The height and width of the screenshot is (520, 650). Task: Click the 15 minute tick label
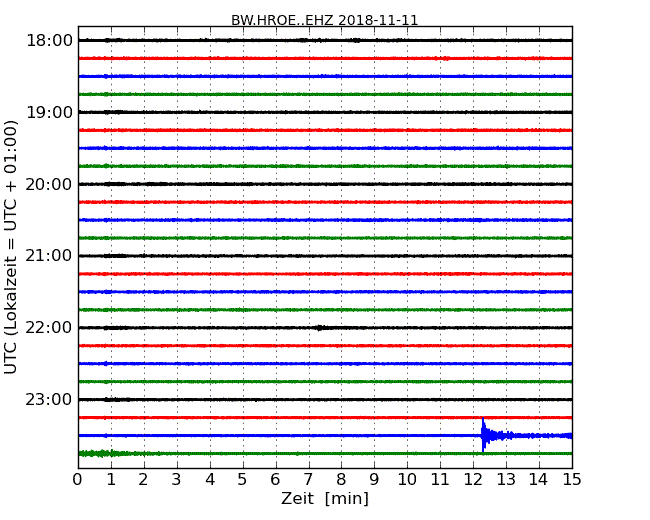pos(572,480)
